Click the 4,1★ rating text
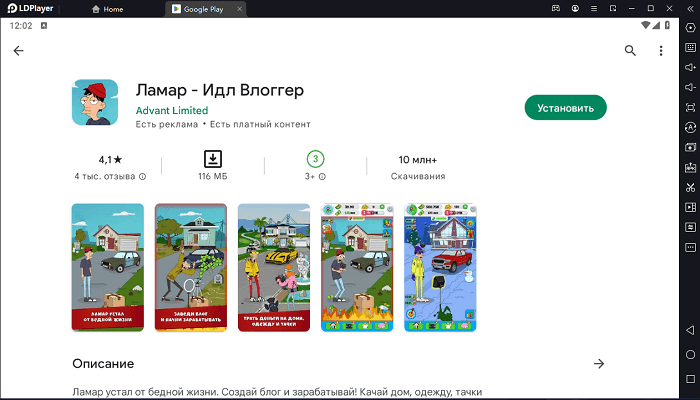 pos(110,159)
